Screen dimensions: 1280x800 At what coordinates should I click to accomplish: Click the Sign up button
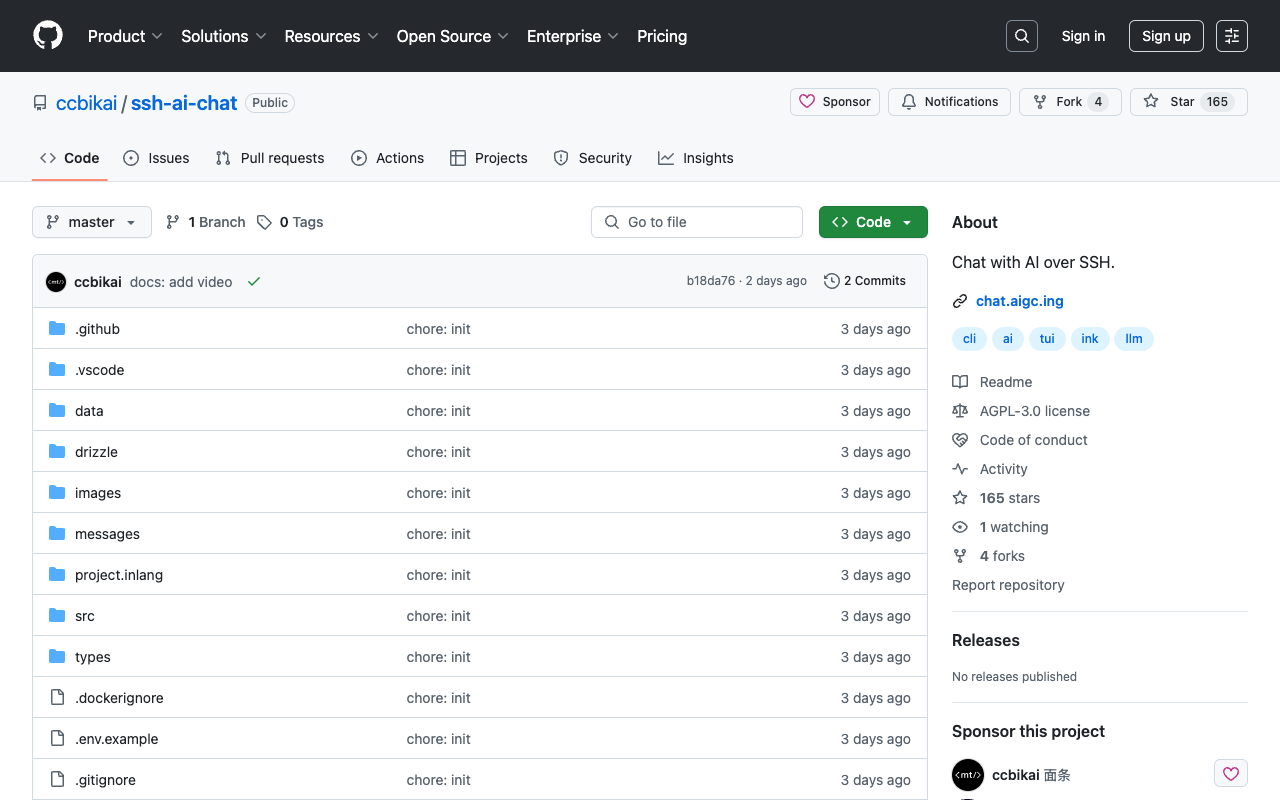tap(1166, 36)
